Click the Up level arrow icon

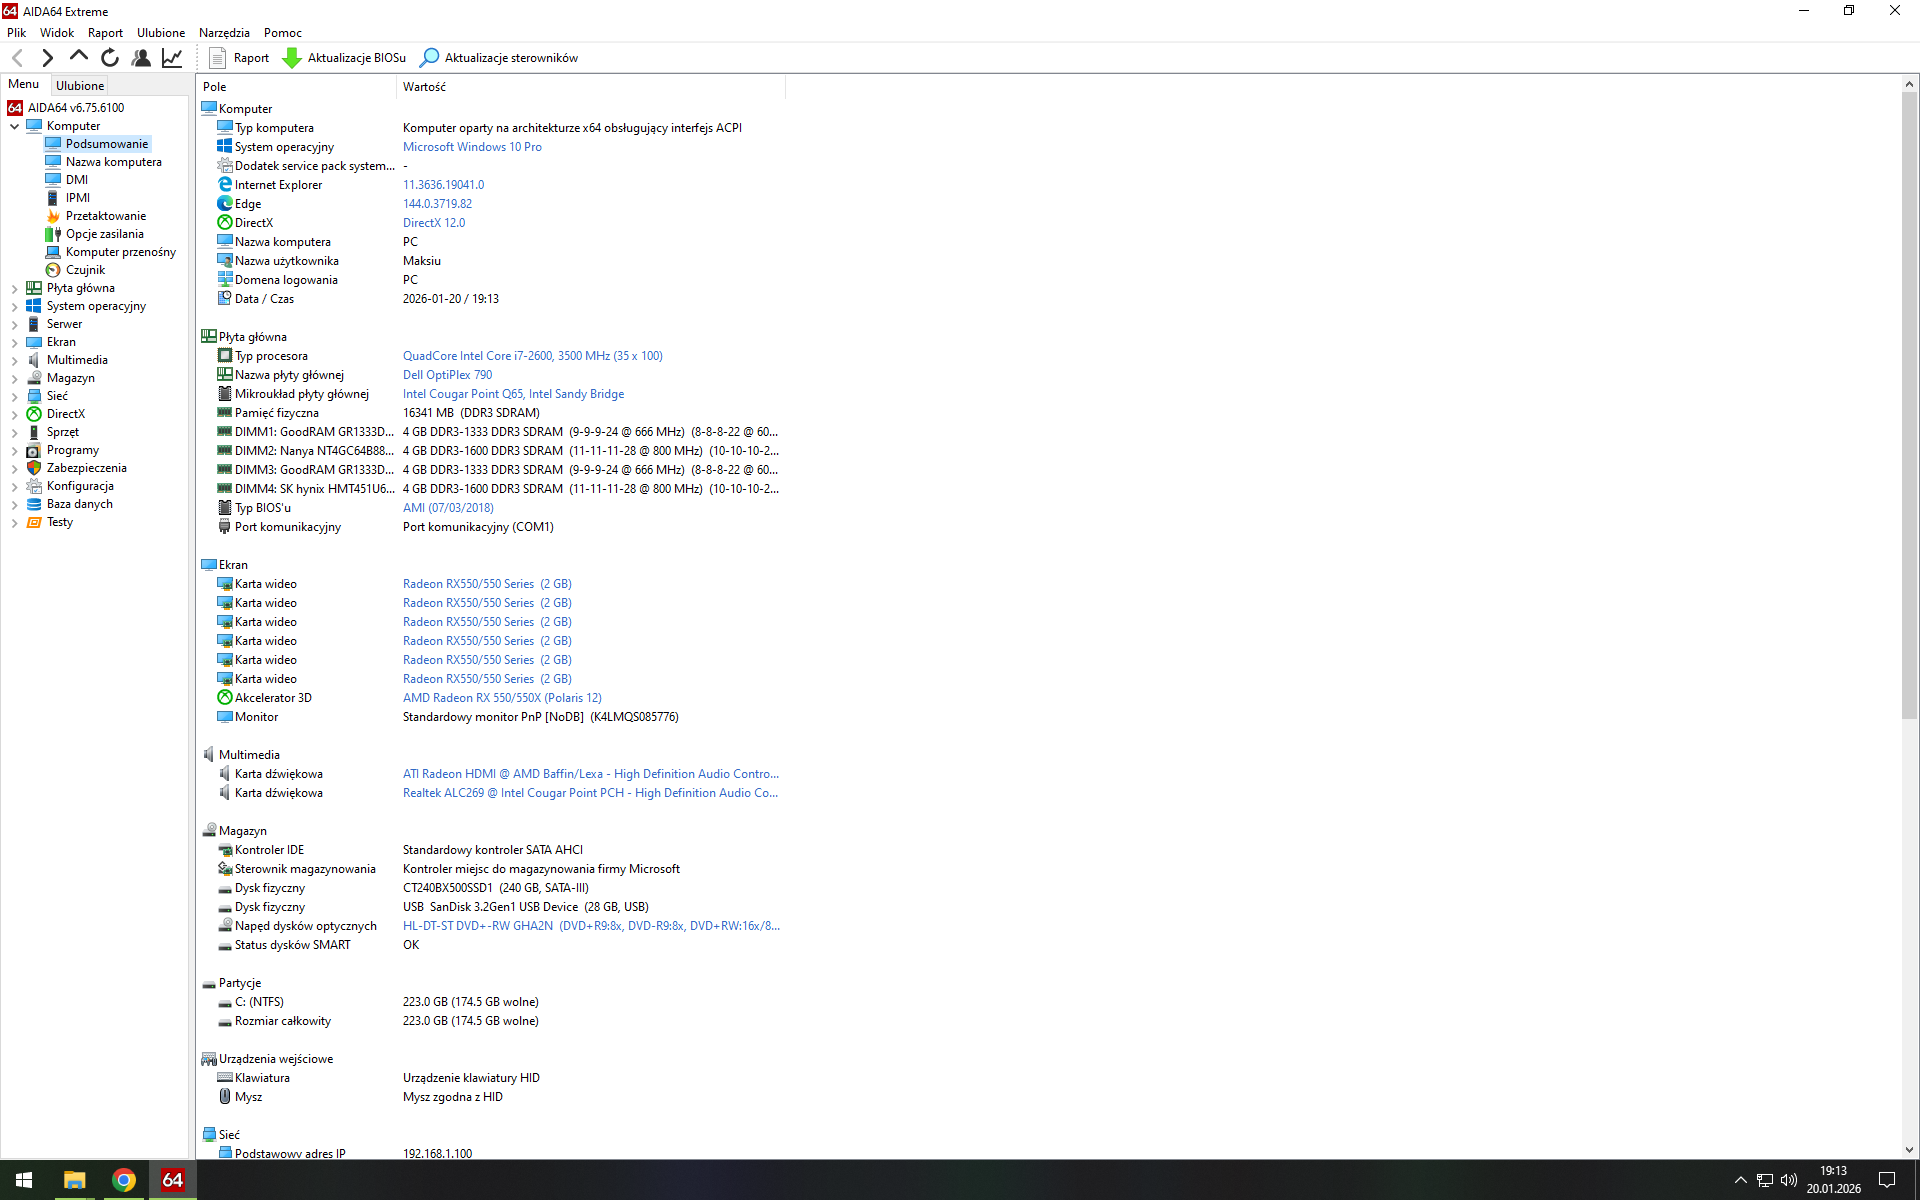tap(78, 57)
